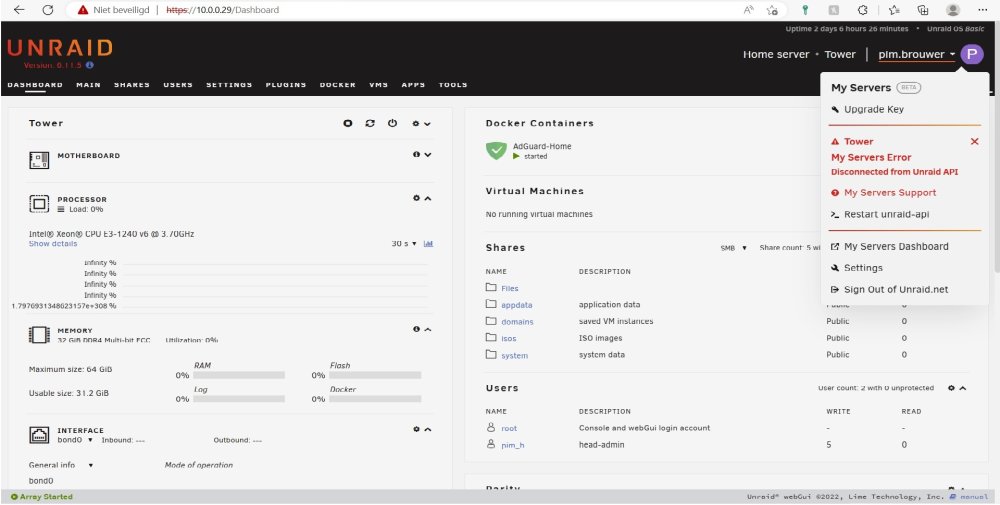Screen dimensions: 1000x505
Task: Open the browser Extensions puzzle icon
Action: coord(863,10)
